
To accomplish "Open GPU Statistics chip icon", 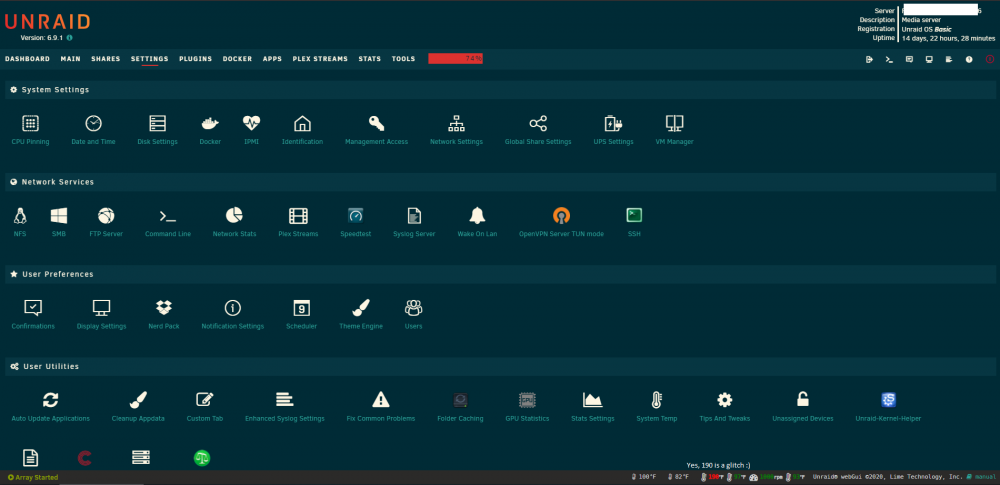I will [527, 400].
